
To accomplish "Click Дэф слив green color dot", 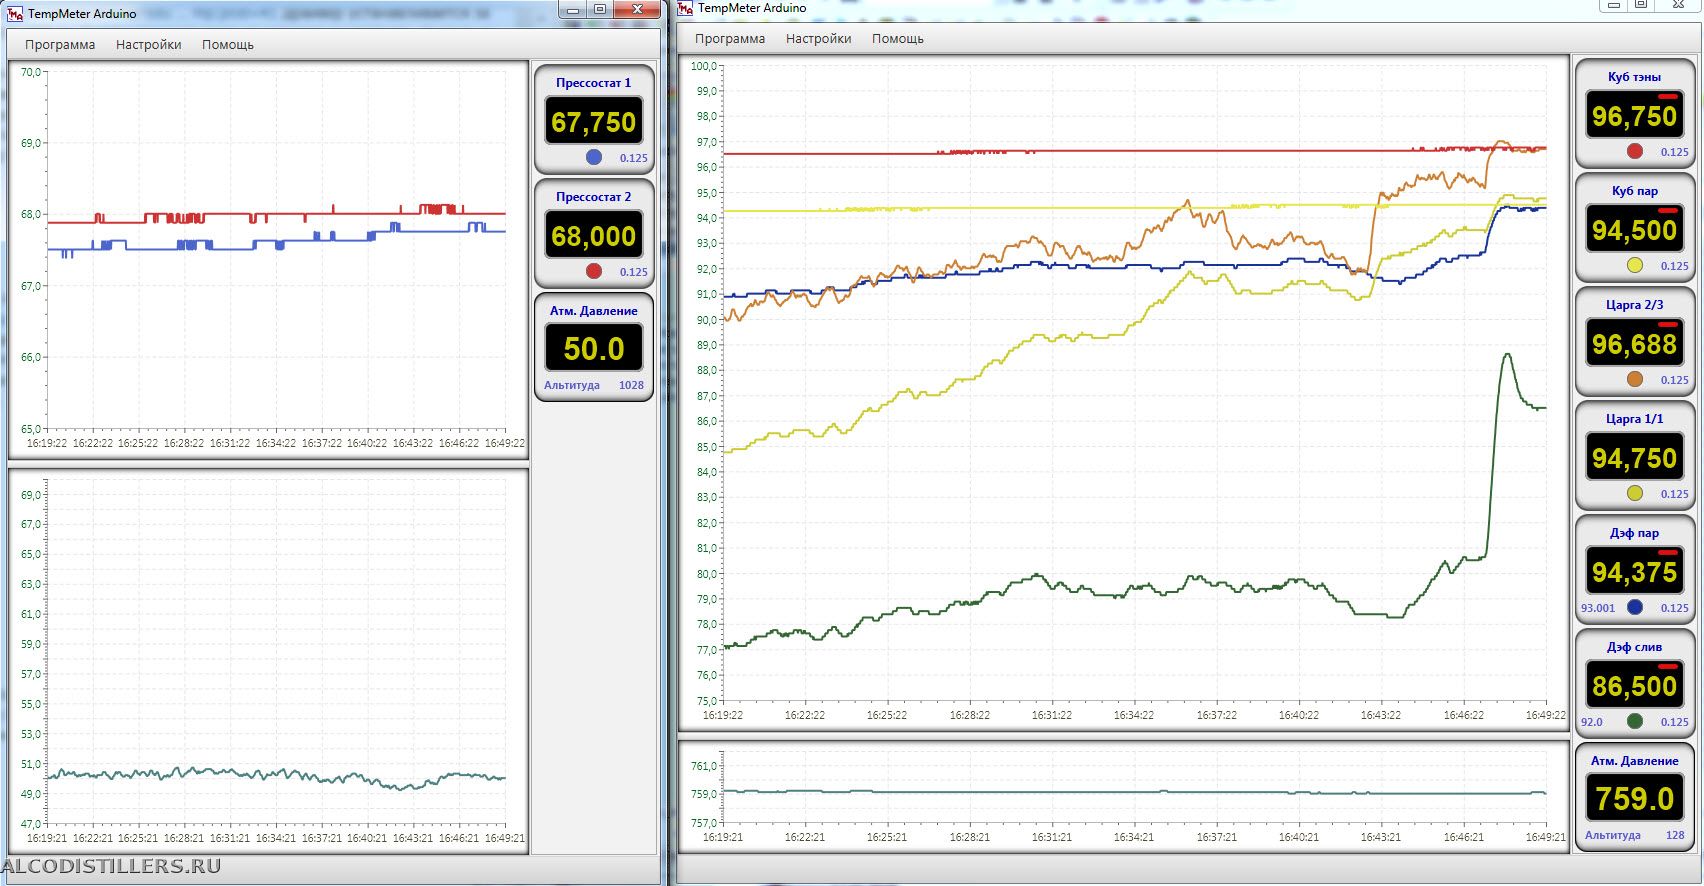I will click(1635, 721).
